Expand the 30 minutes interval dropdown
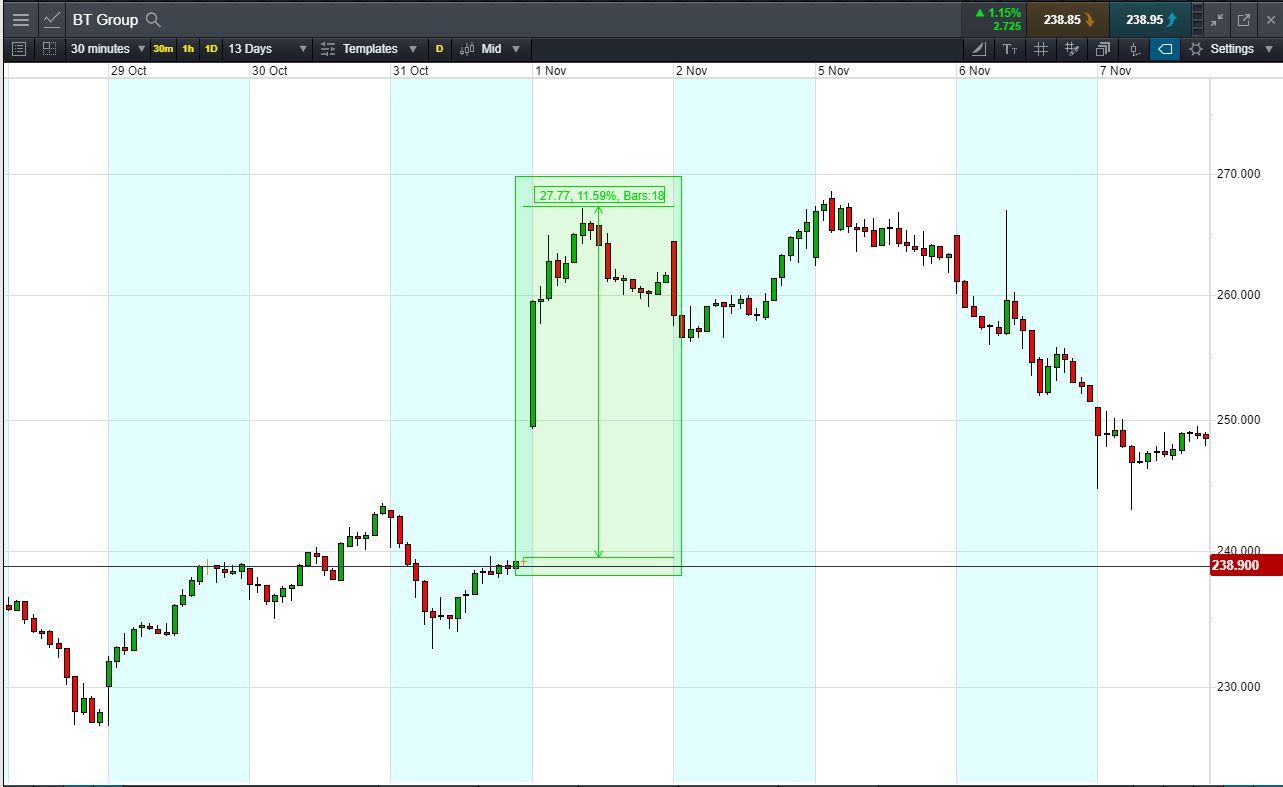Screen dimensions: 1283x787 point(108,49)
